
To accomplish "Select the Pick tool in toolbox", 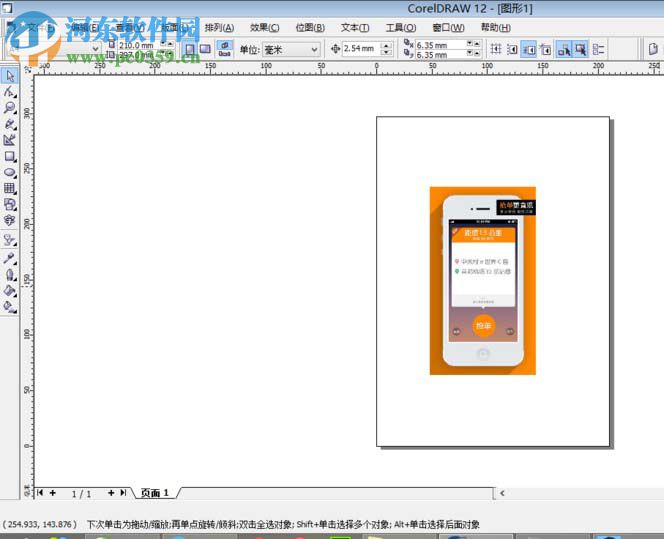I will click(x=10, y=76).
